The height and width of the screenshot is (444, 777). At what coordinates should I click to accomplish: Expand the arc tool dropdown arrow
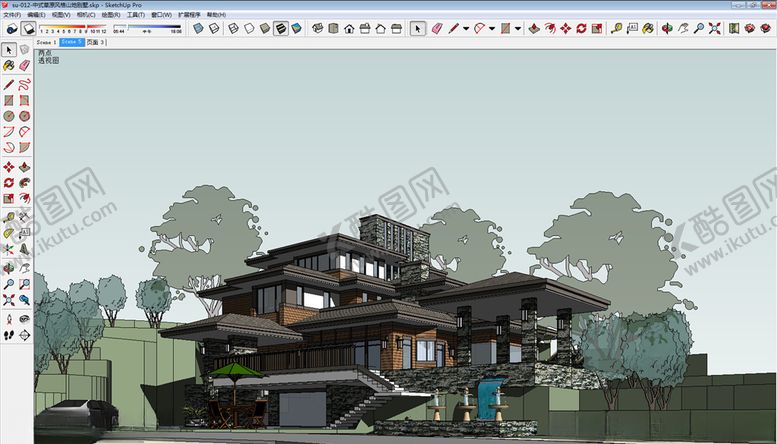tap(492, 29)
